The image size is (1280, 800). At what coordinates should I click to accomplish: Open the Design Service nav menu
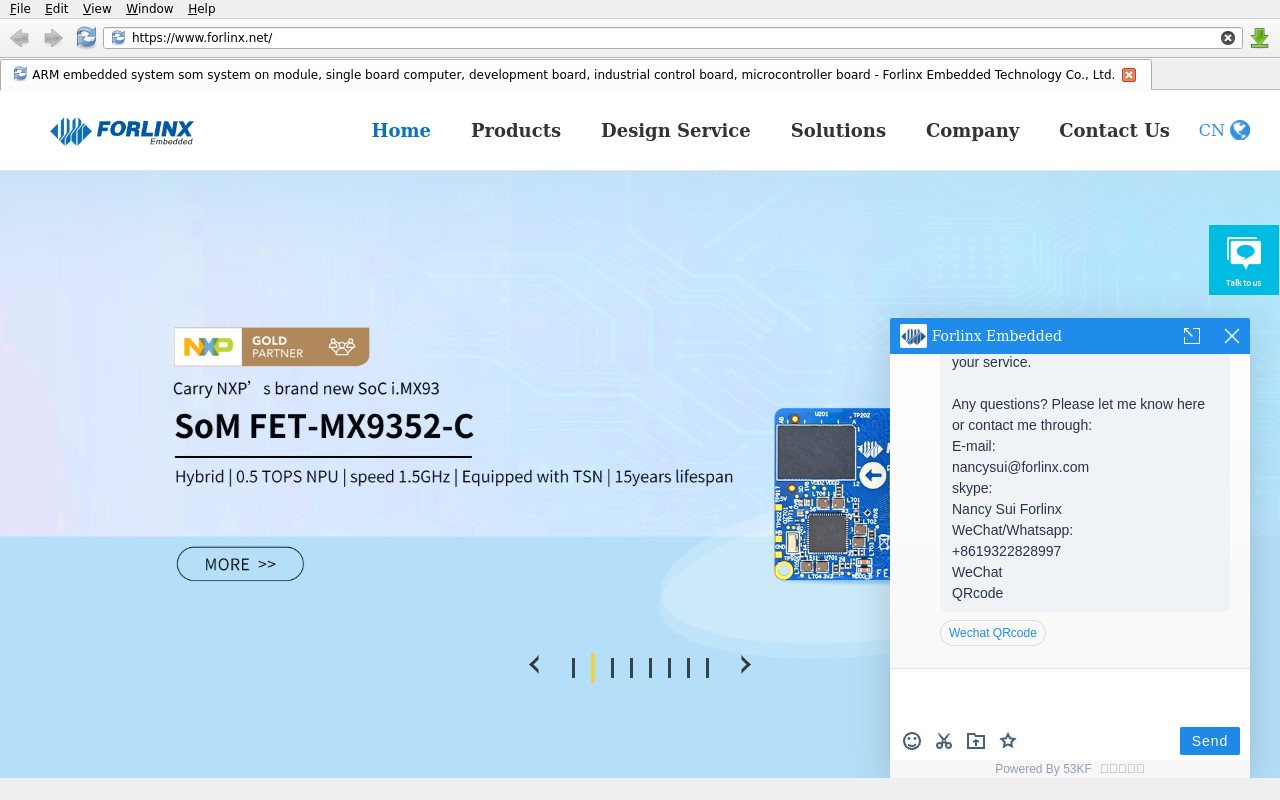676,131
